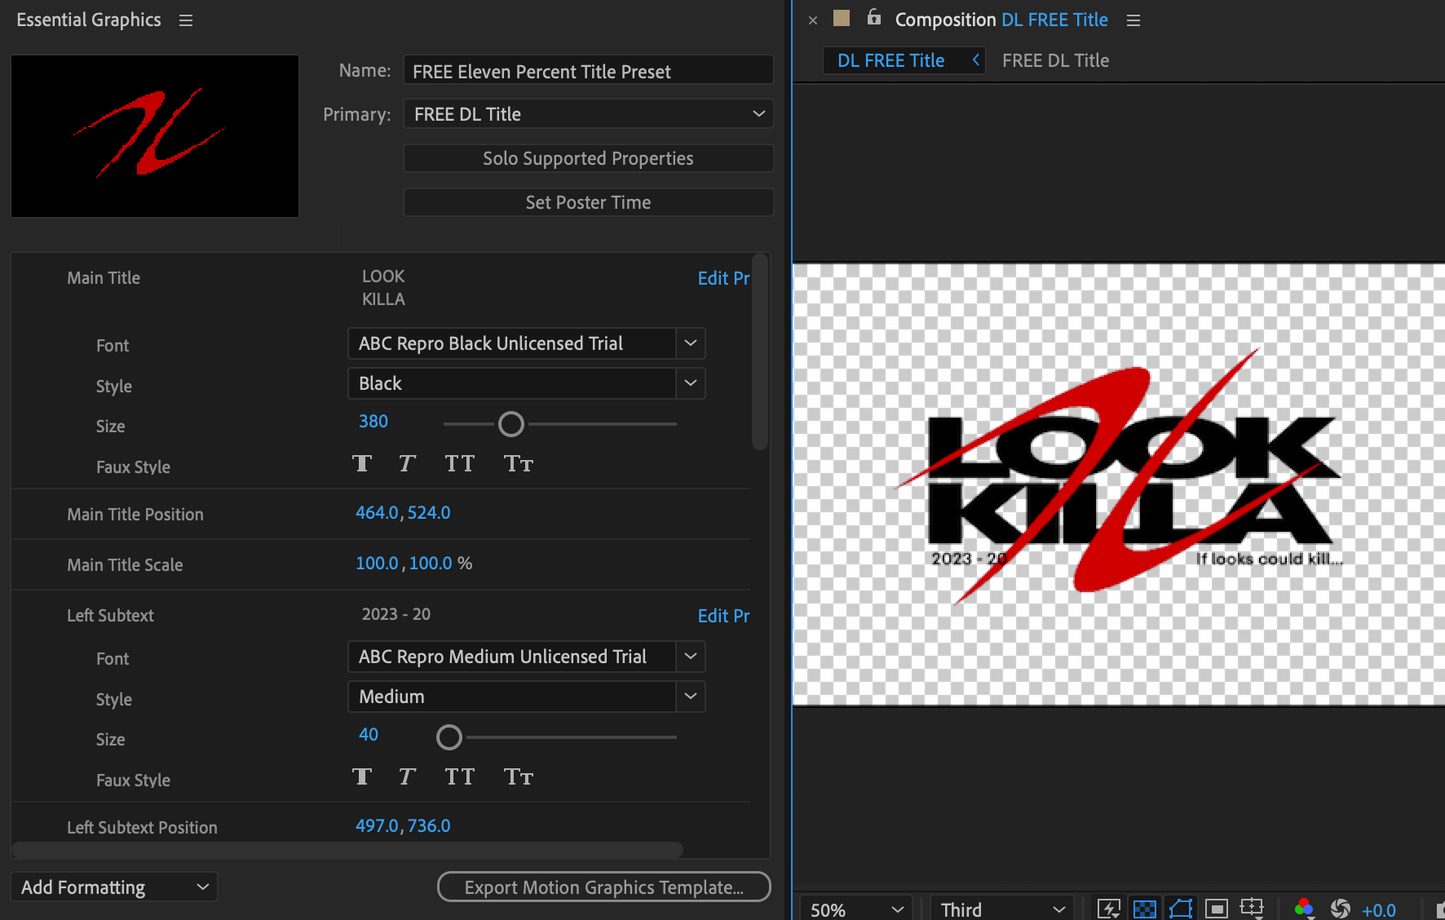Open the 50% magnification dropdown
The height and width of the screenshot is (920, 1445).
(856, 908)
